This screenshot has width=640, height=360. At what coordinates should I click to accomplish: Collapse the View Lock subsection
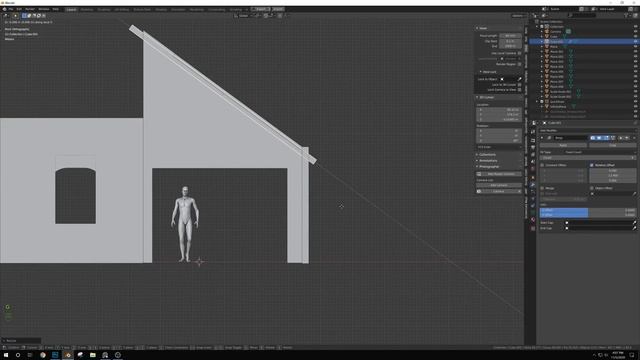coord(480,72)
